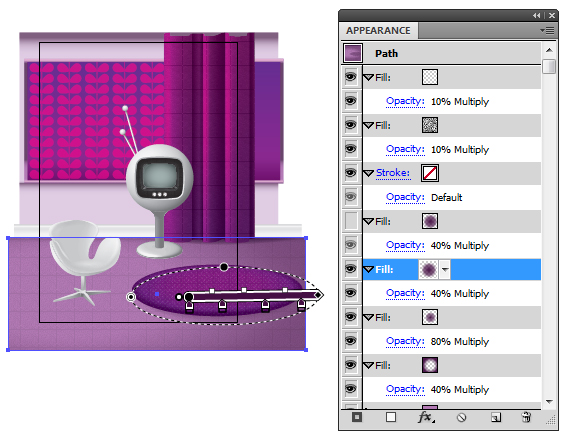The width and height of the screenshot is (573, 444).
Task: Open the Opacity link beside 80% Multiply
Action: pyautogui.click(x=405, y=341)
